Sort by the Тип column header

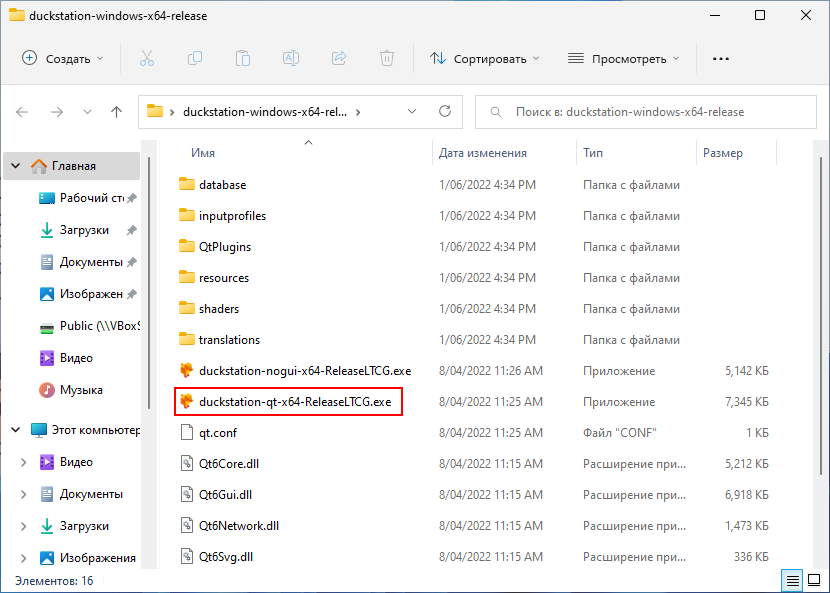pos(593,152)
